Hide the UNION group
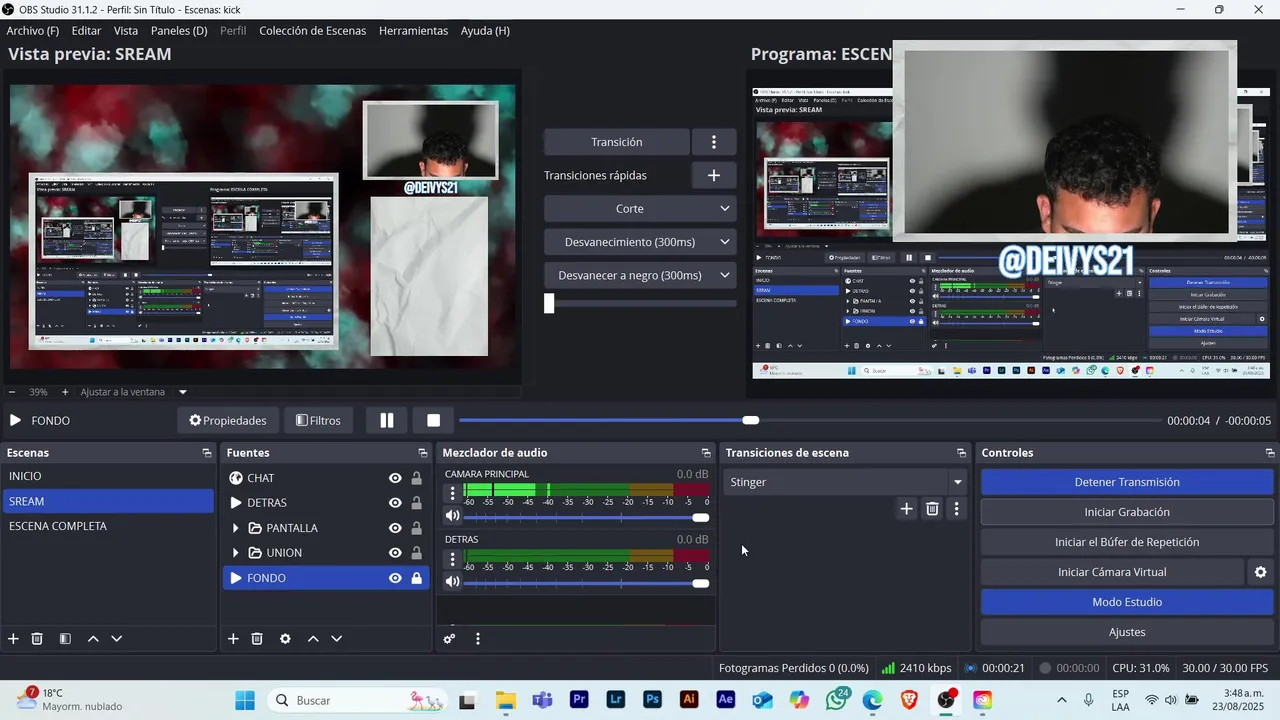1280x720 pixels. click(396, 553)
